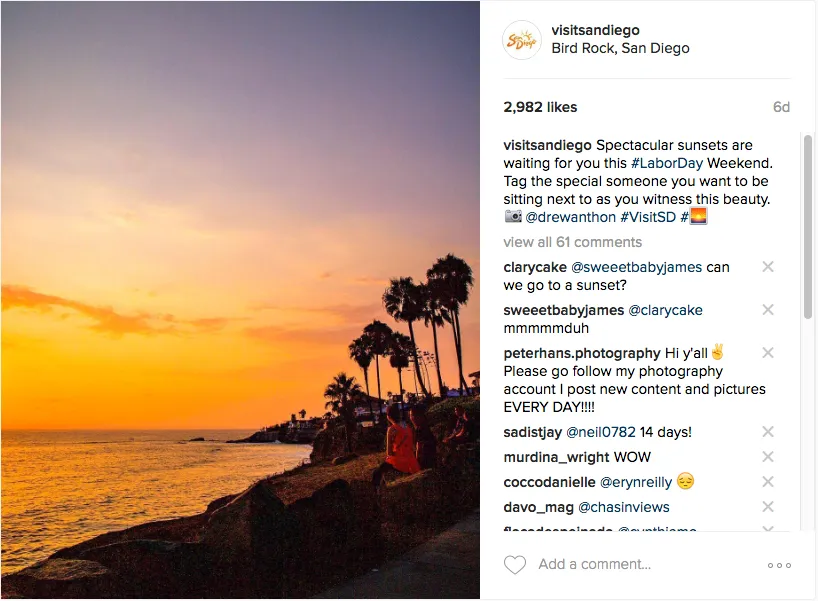Viewport: 818px width, 601px height.
Task: Dismiss sweeetbabyjames's comment with the X
Action: point(768,310)
